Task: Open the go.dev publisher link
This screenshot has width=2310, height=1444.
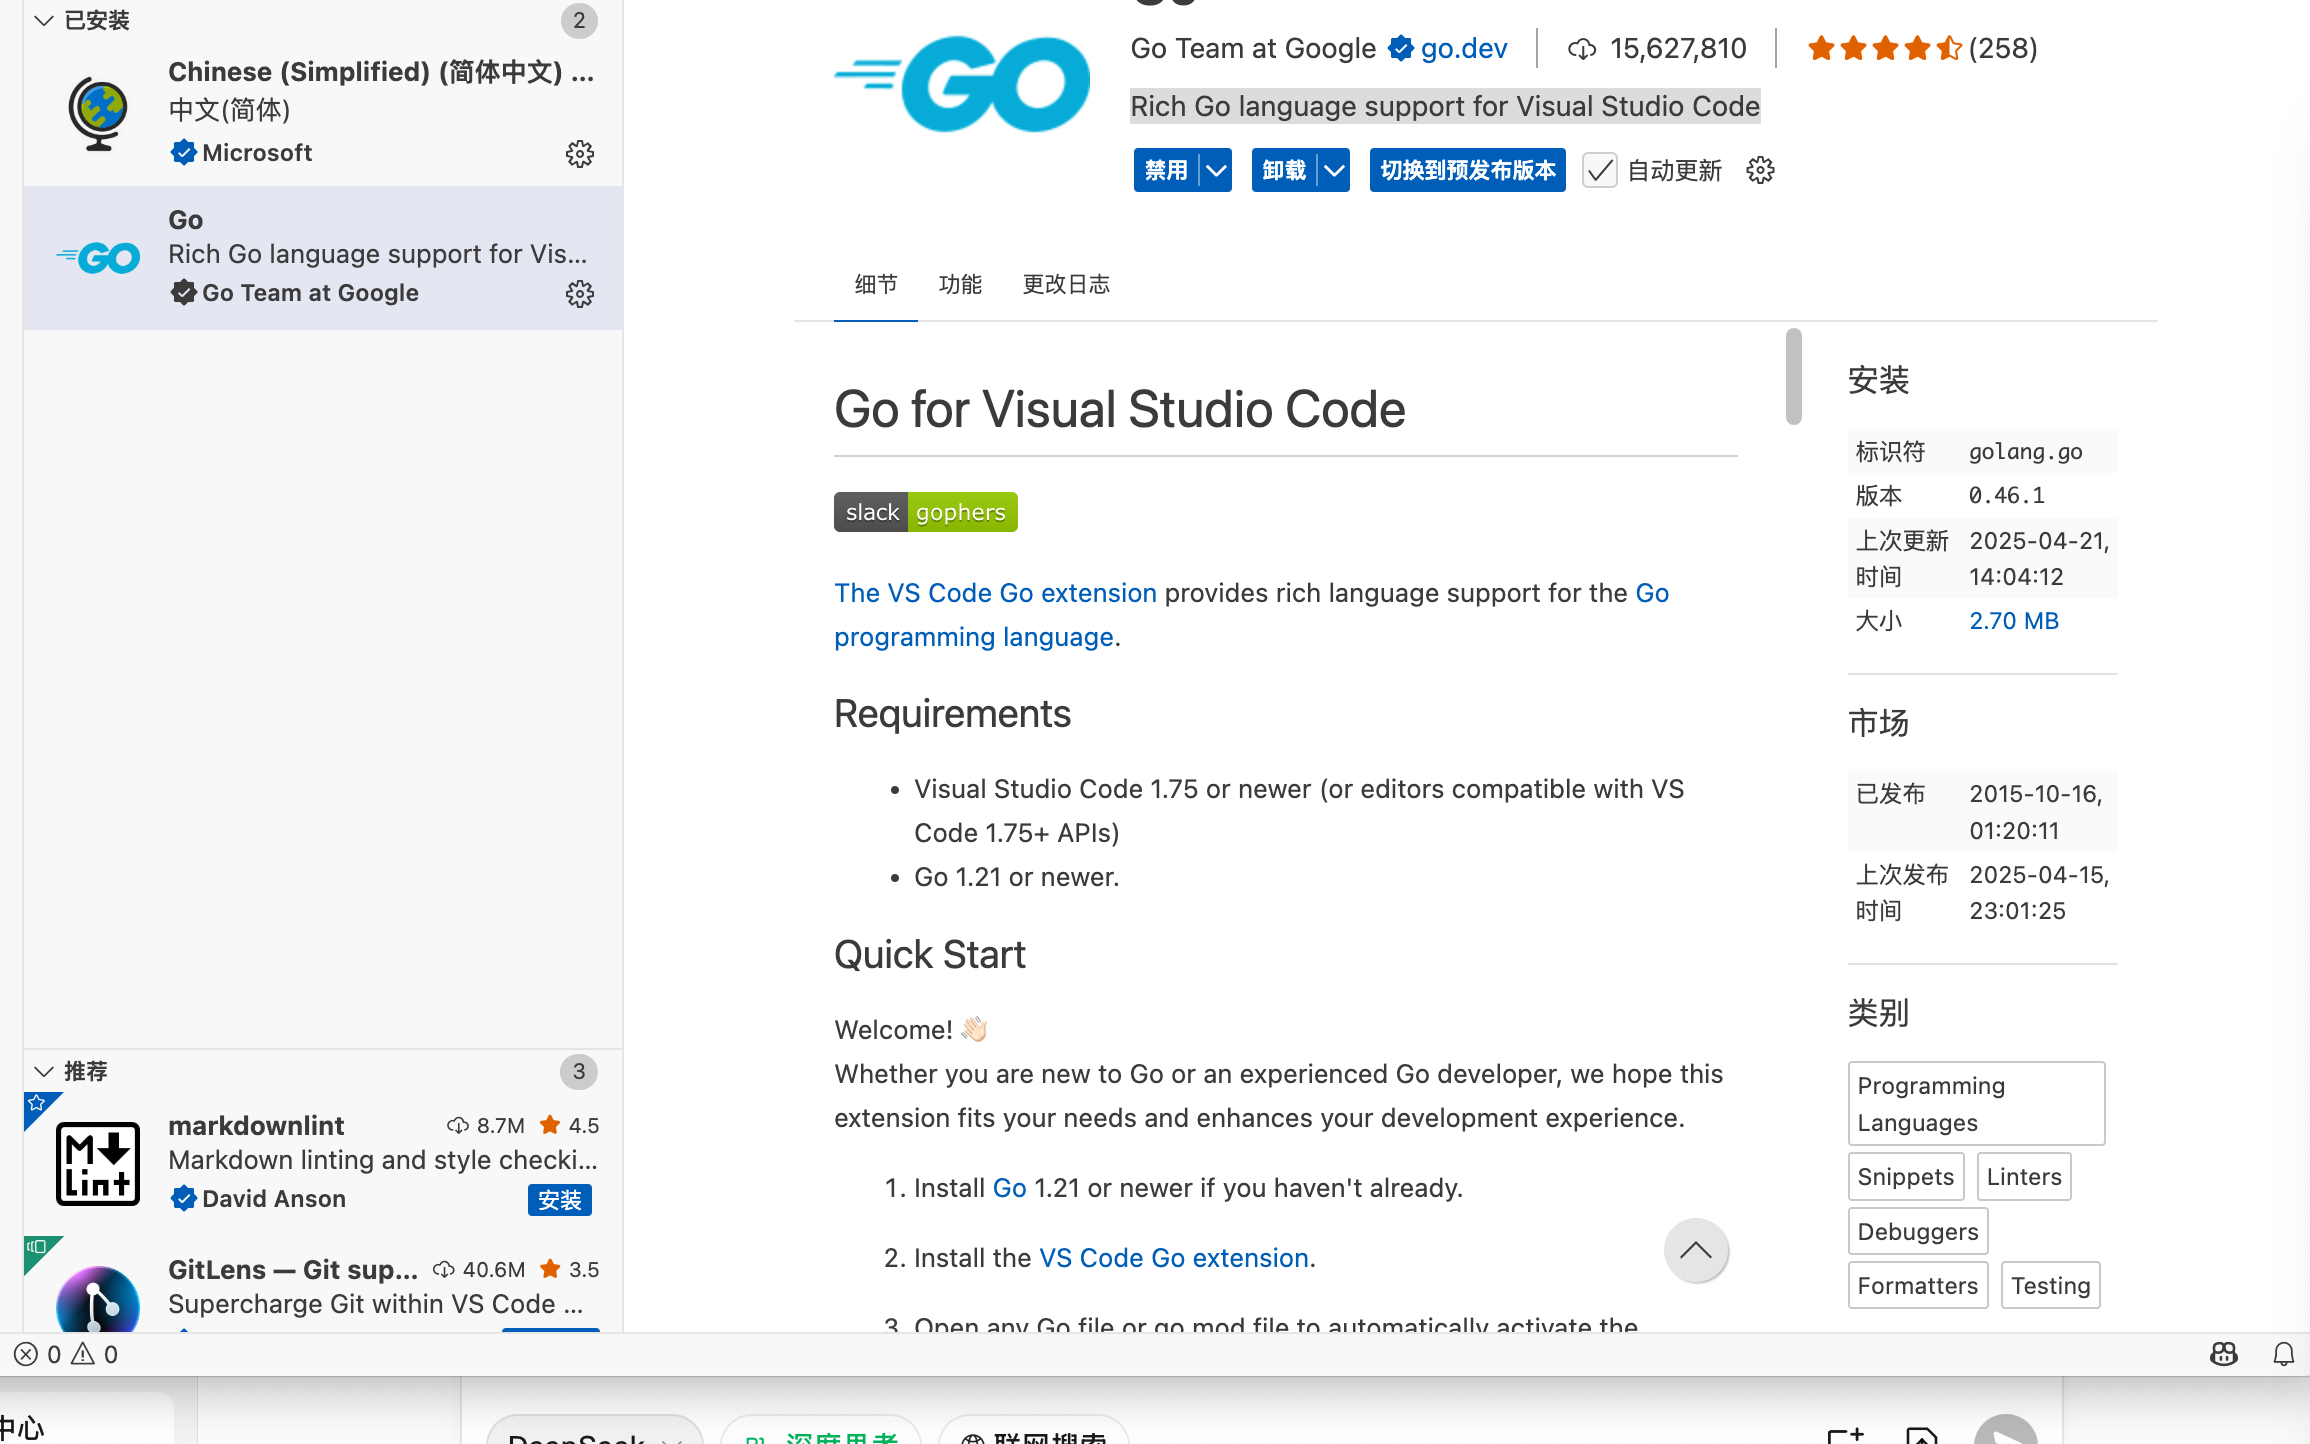Action: [x=1464, y=48]
